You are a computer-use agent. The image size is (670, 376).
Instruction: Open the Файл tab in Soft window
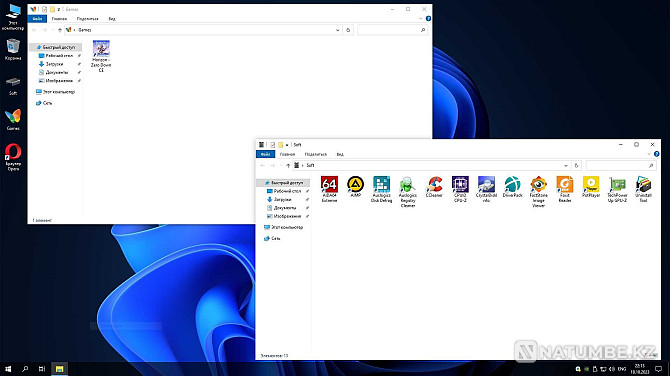tap(265, 154)
